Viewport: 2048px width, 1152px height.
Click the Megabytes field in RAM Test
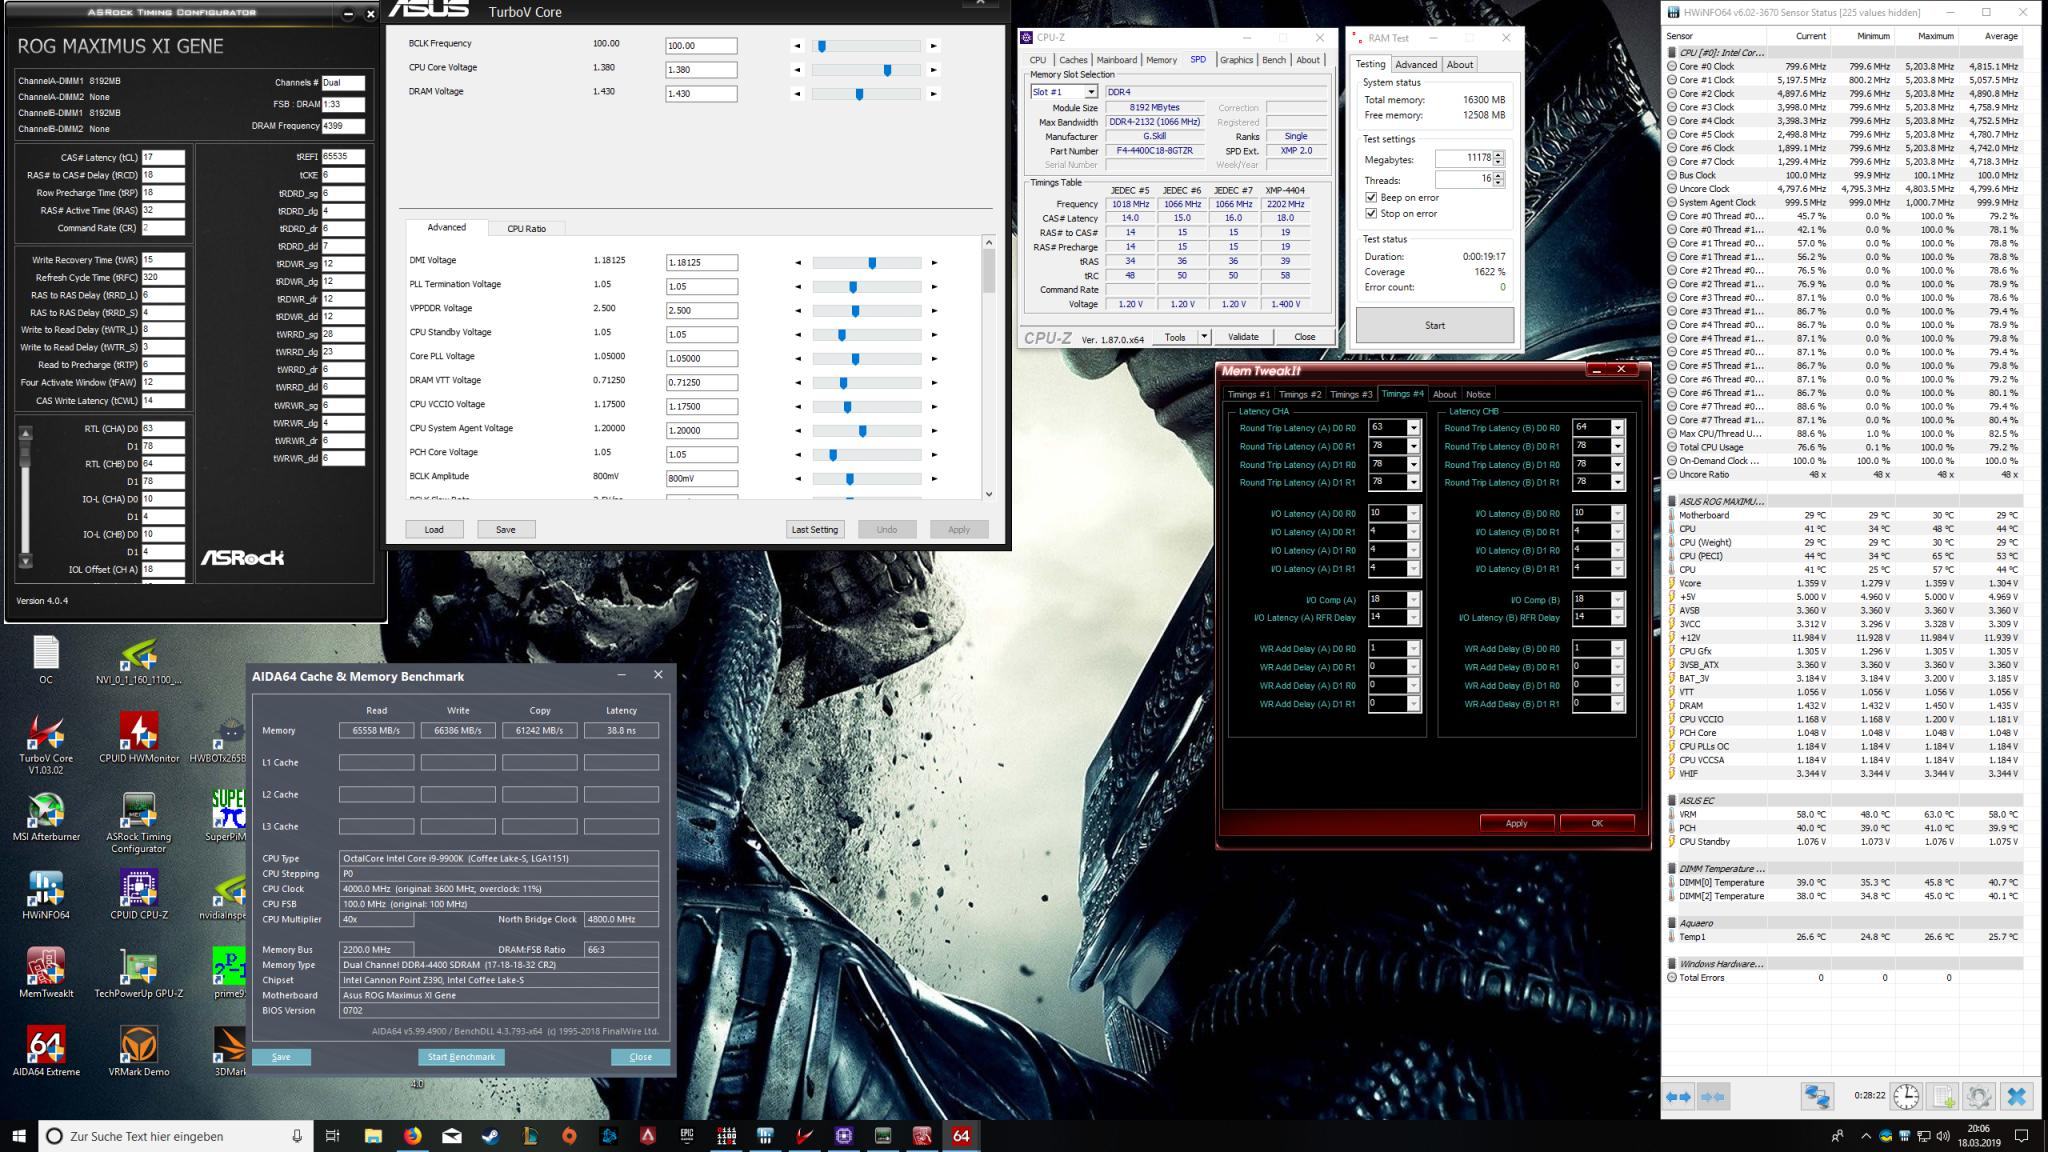[1464, 158]
